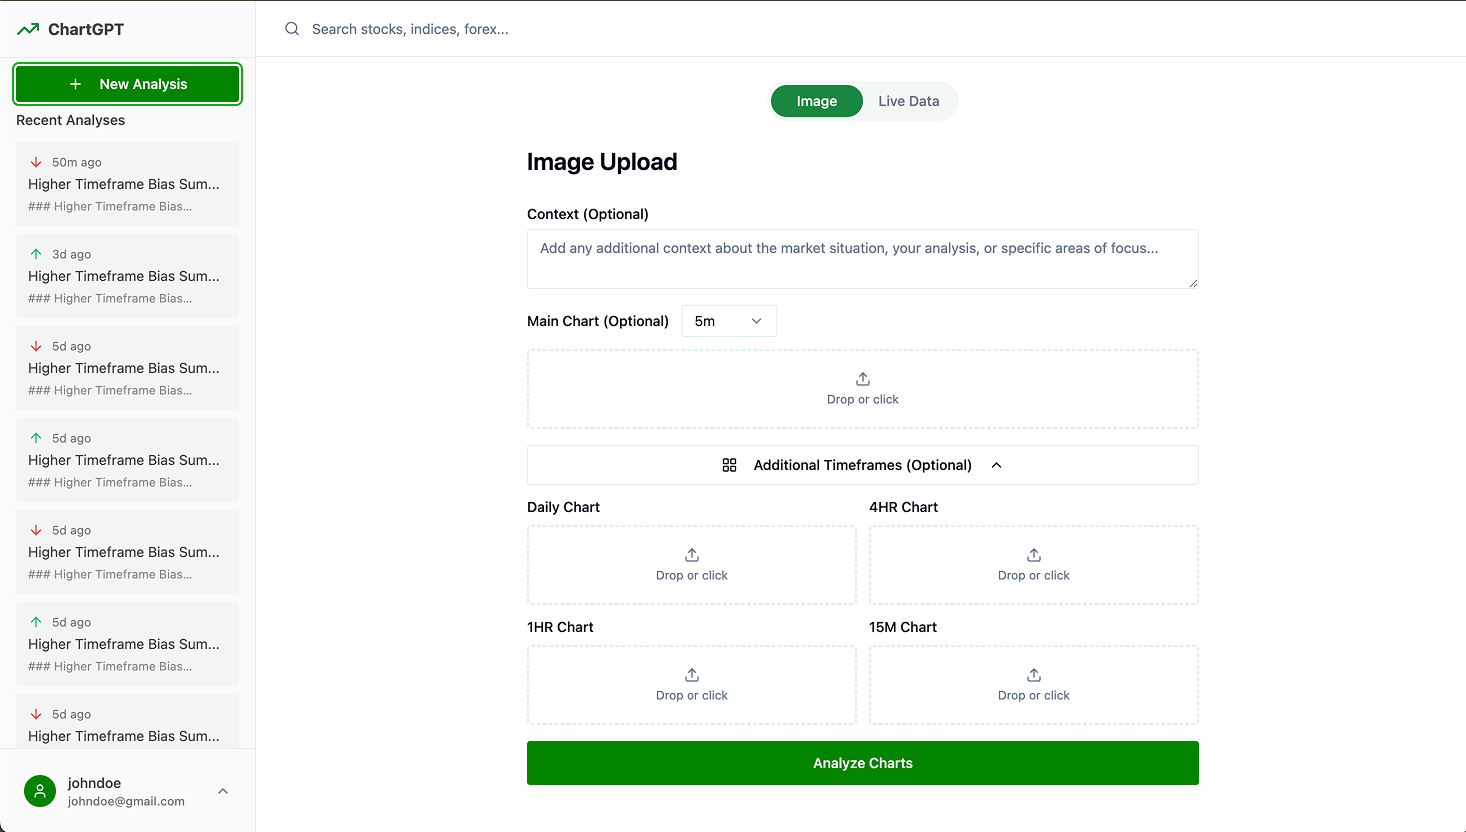Viewport: 1466px width, 832px height.
Task: Click the plus icon in New Analysis
Action: (x=75, y=84)
